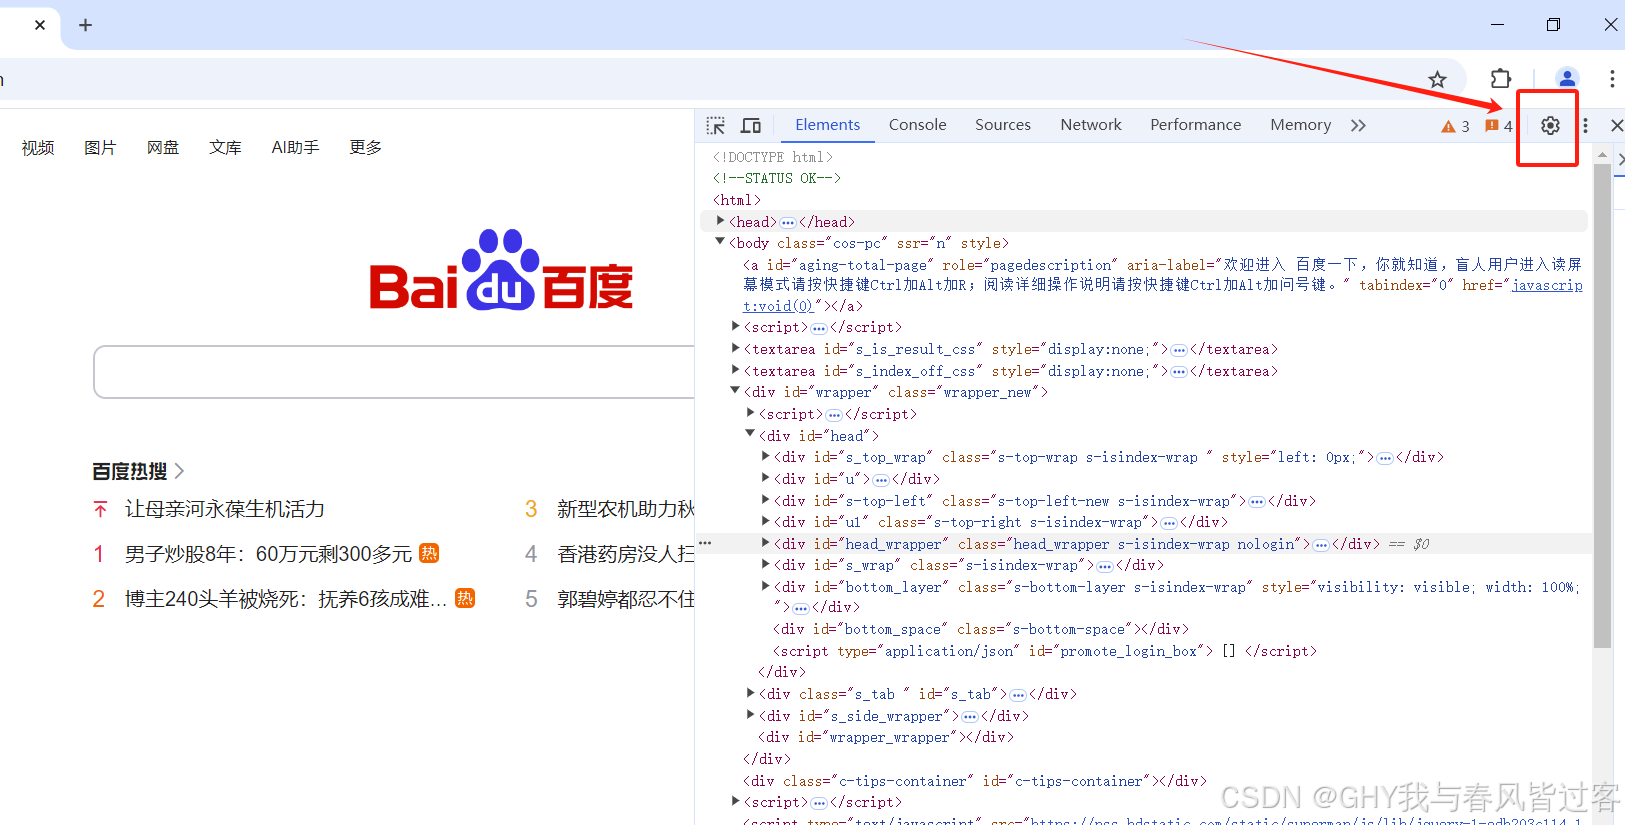Image resolution: width=1625 pixels, height=825 pixels.
Task: Open a new browser tab
Action: click(x=85, y=25)
